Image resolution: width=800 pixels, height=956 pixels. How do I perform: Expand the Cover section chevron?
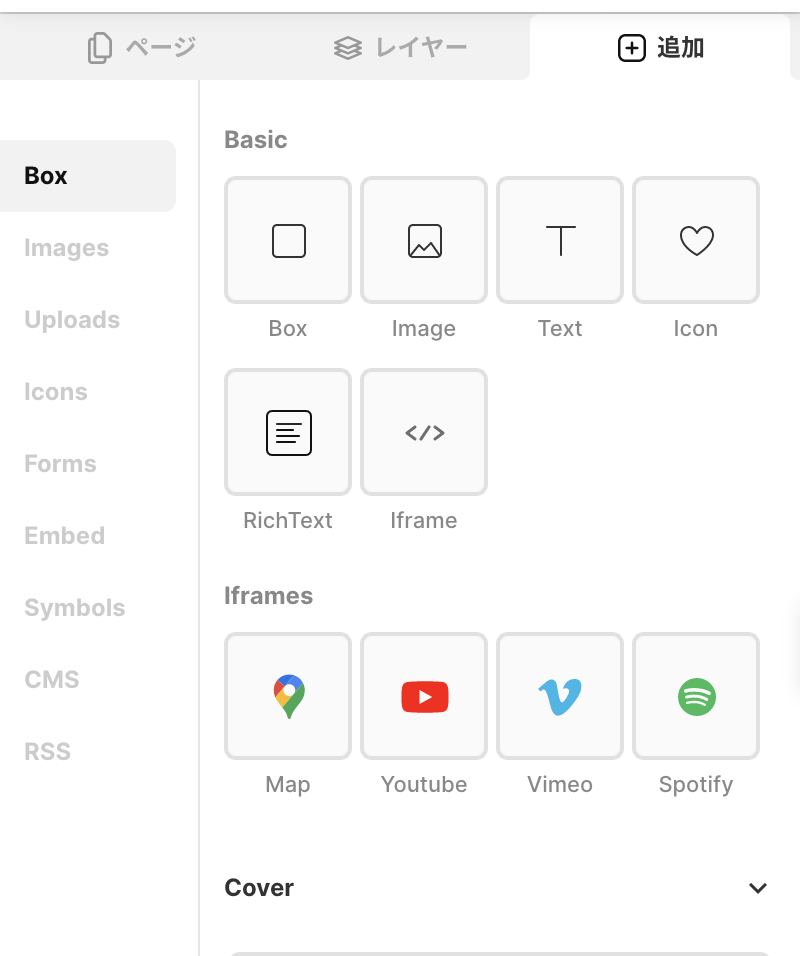(x=758, y=888)
